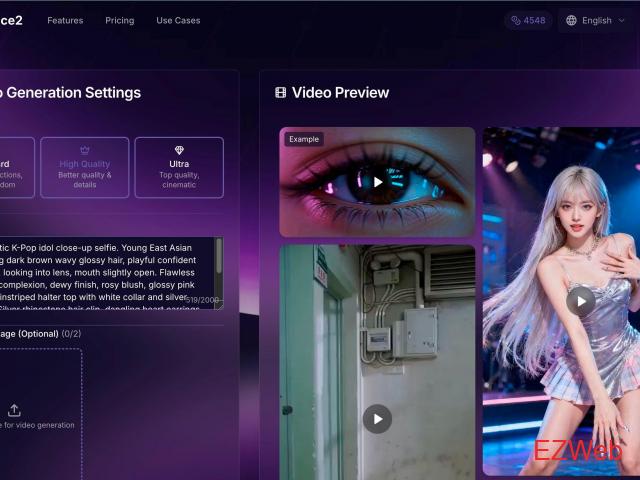Click the 4548 credits balance button
640x480 pixels.
click(x=528, y=20)
